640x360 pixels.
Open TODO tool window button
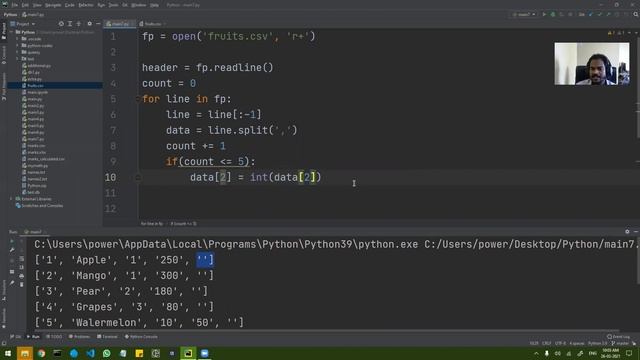[x=54, y=337]
